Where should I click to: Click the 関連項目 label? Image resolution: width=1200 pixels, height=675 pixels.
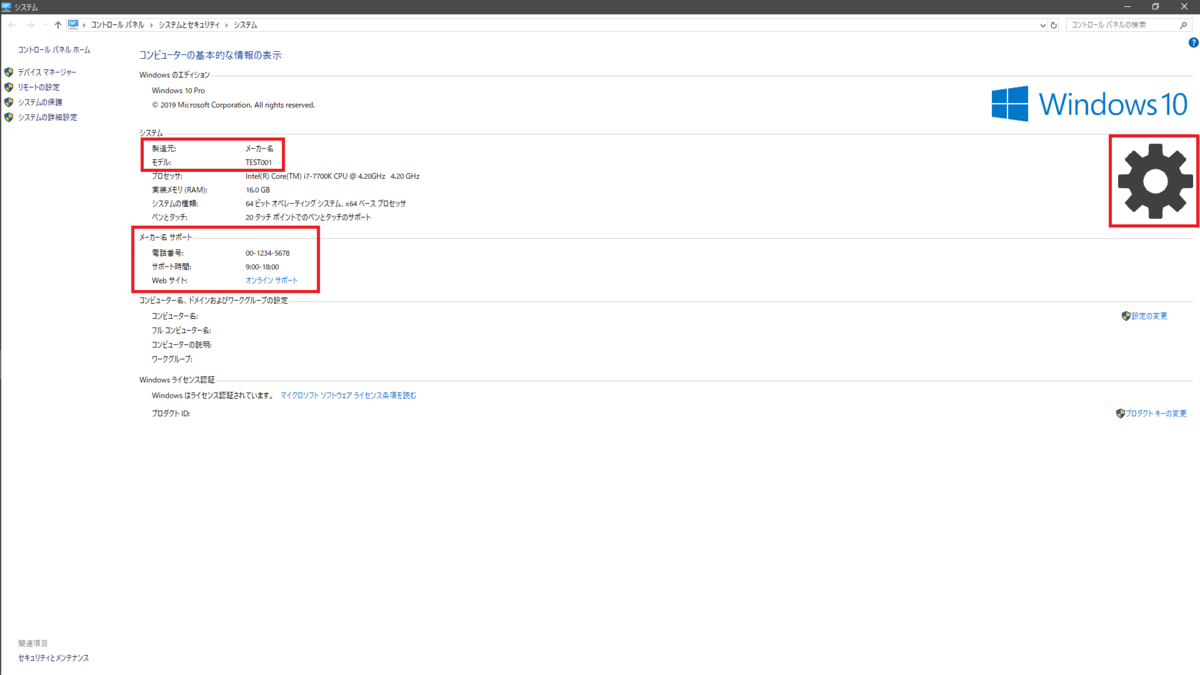click(x=33, y=643)
